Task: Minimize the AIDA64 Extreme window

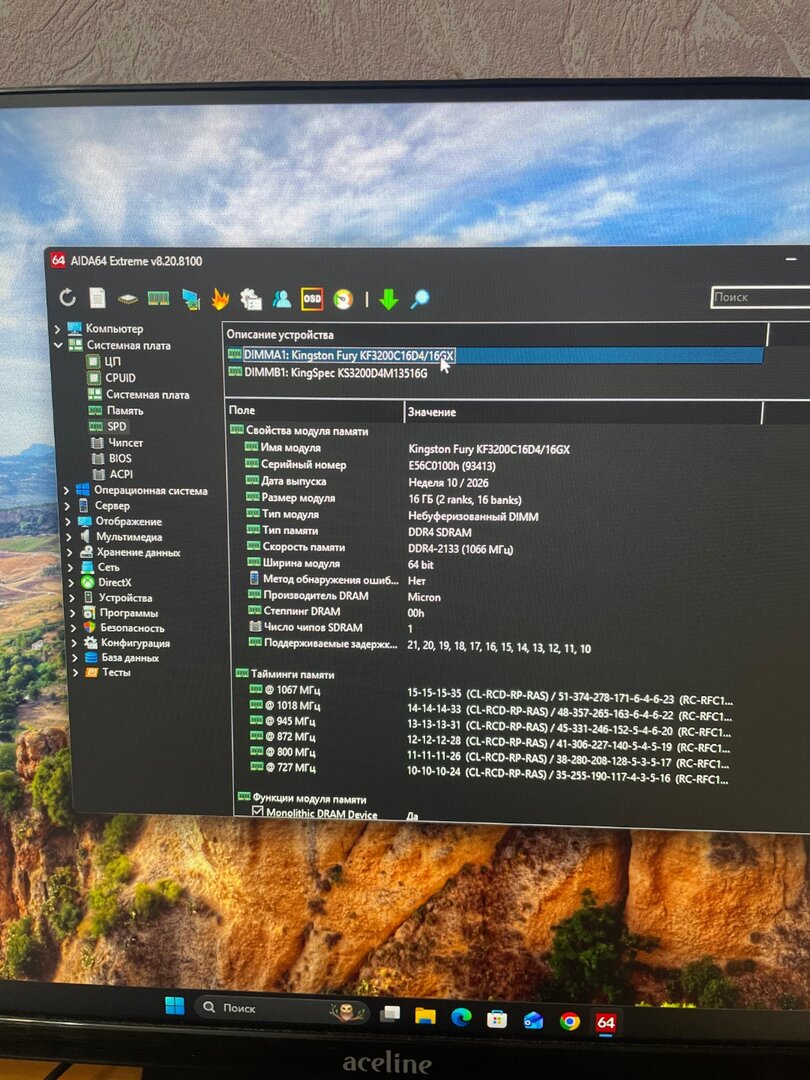Action: [x=791, y=260]
